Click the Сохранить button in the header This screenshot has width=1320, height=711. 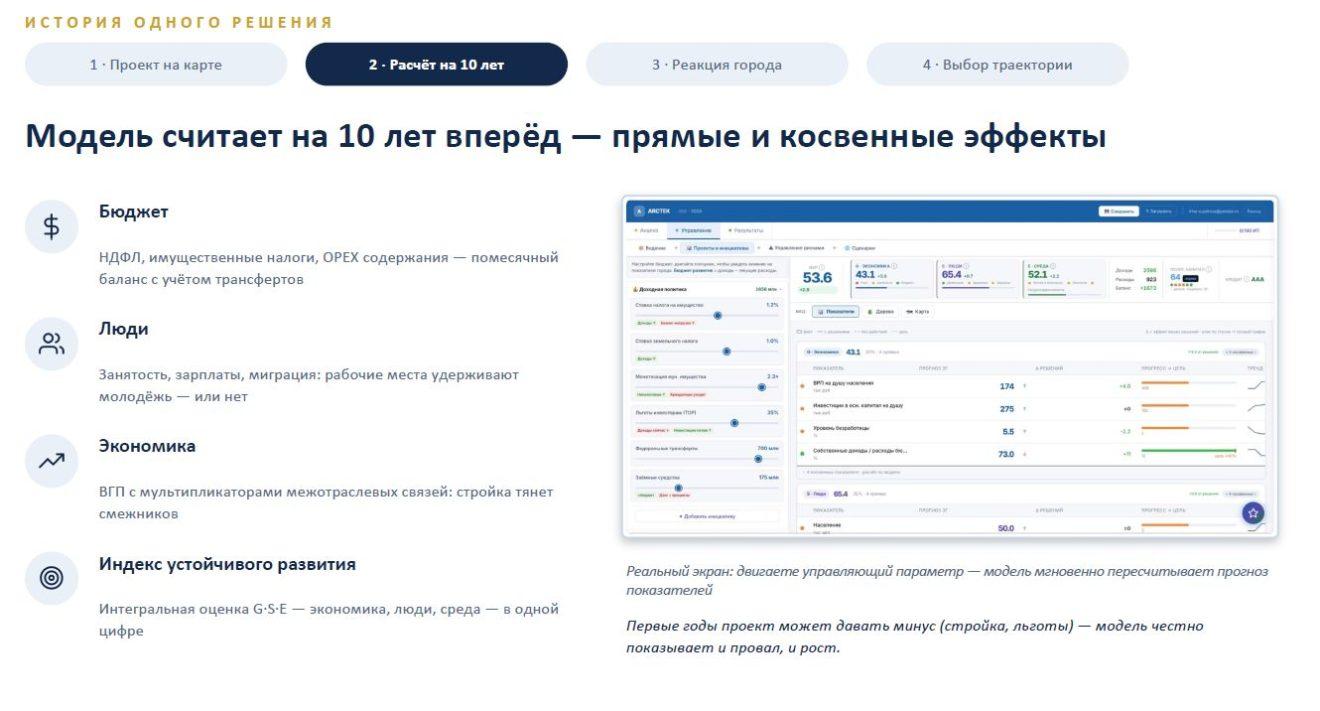(x=1119, y=211)
